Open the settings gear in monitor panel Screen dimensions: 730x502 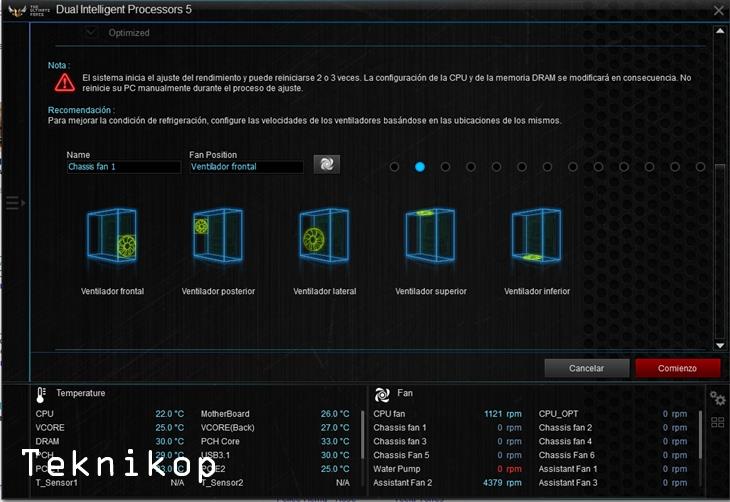[717, 397]
